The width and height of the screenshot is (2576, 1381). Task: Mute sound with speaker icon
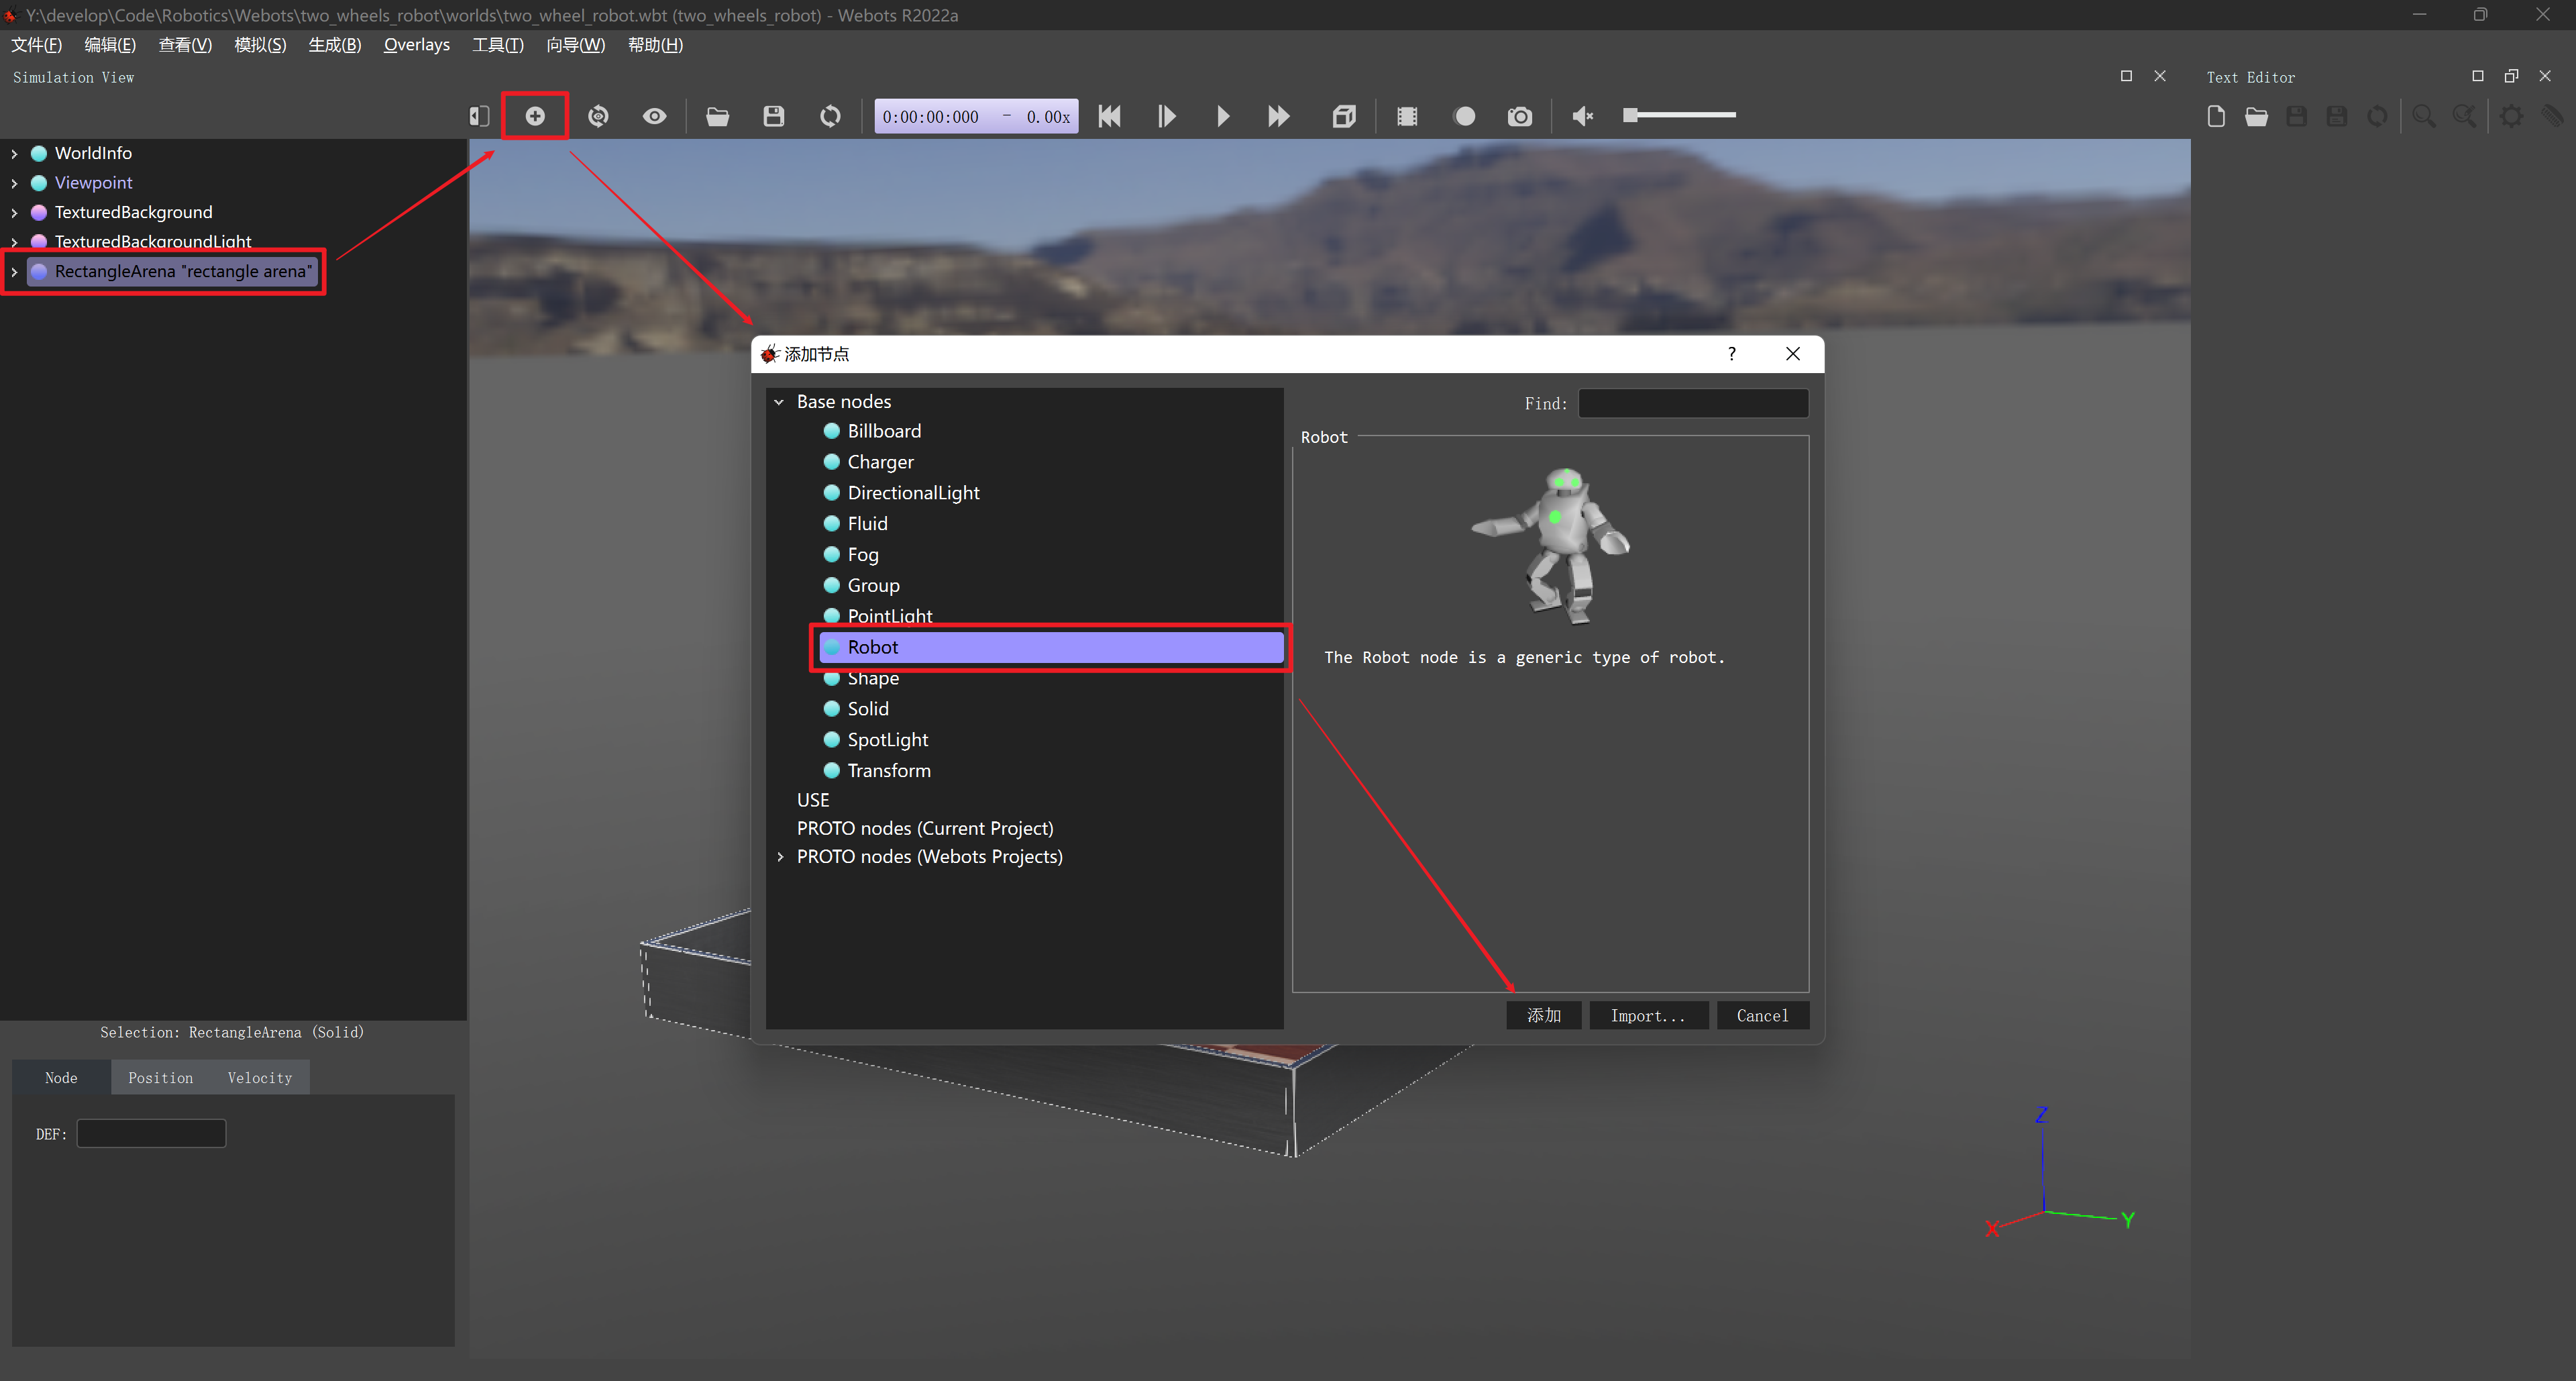[x=1582, y=116]
